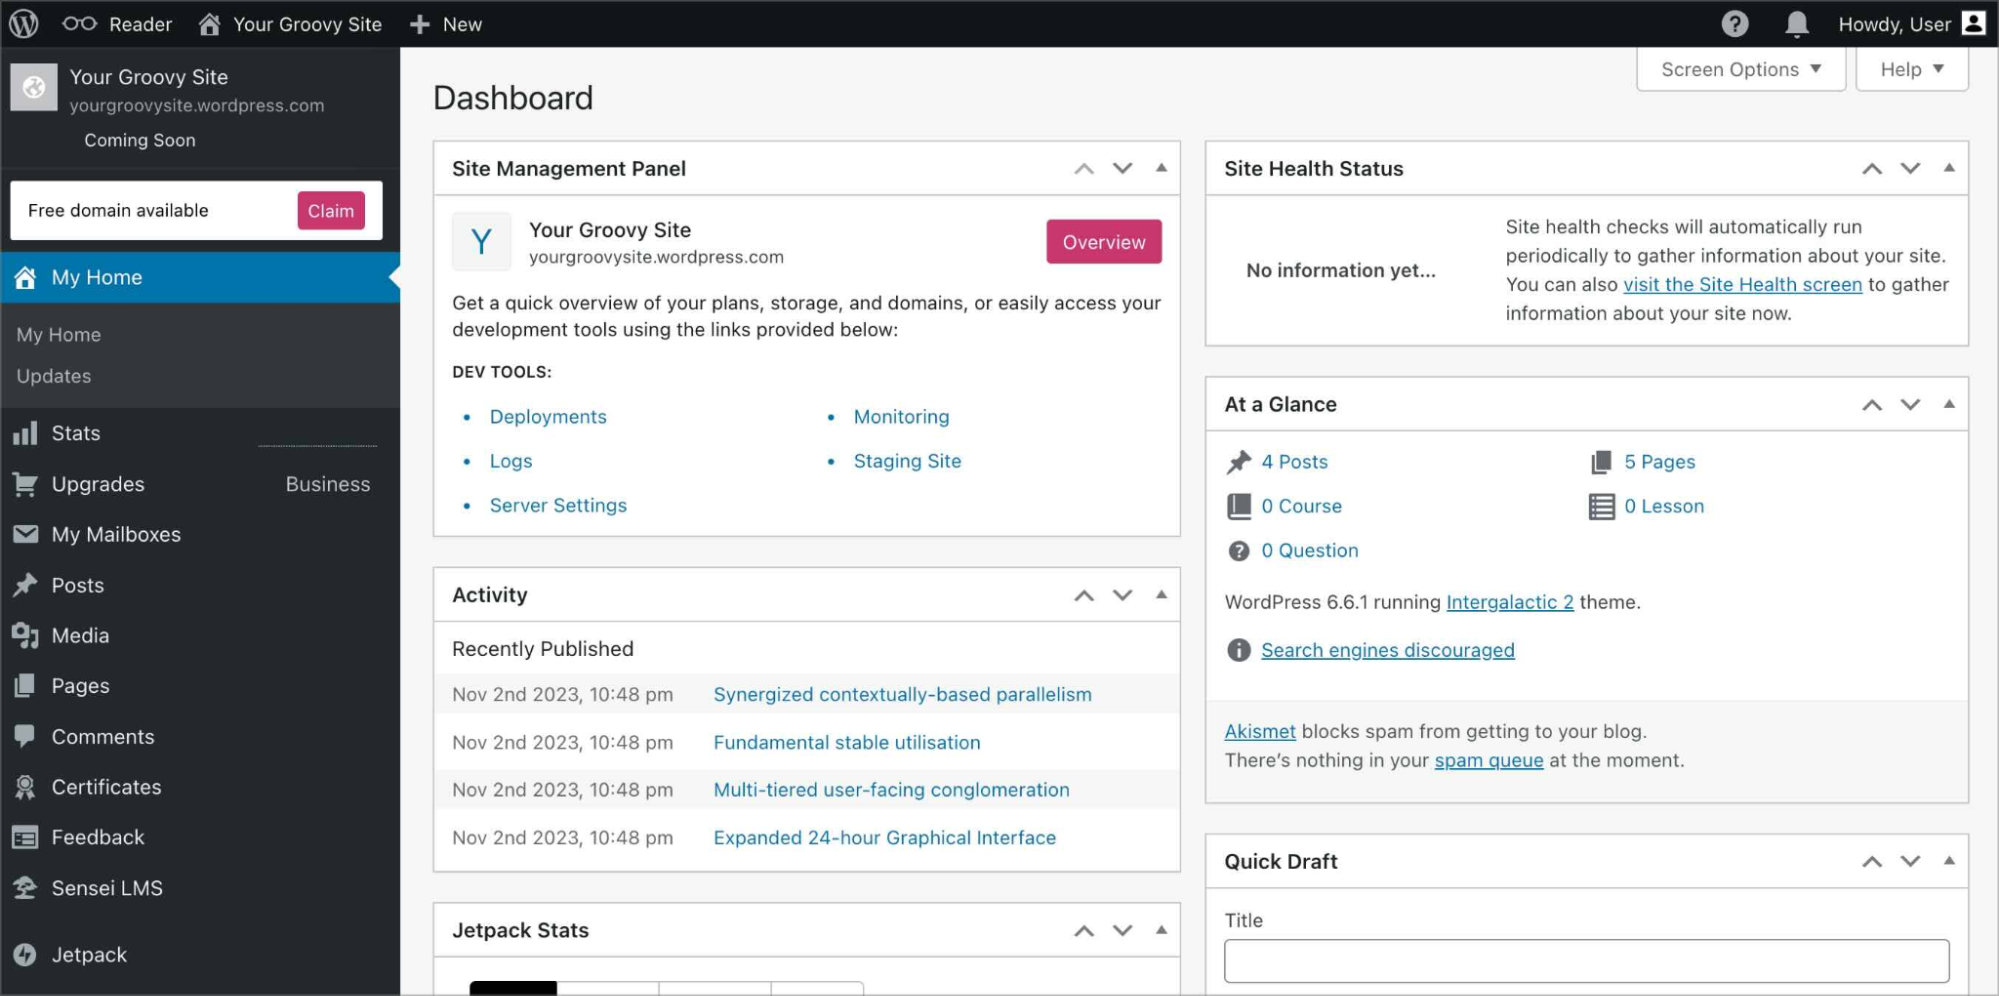Click the list icon beside 0 Lesson
This screenshot has width=1999, height=996.
click(x=1601, y=506)
